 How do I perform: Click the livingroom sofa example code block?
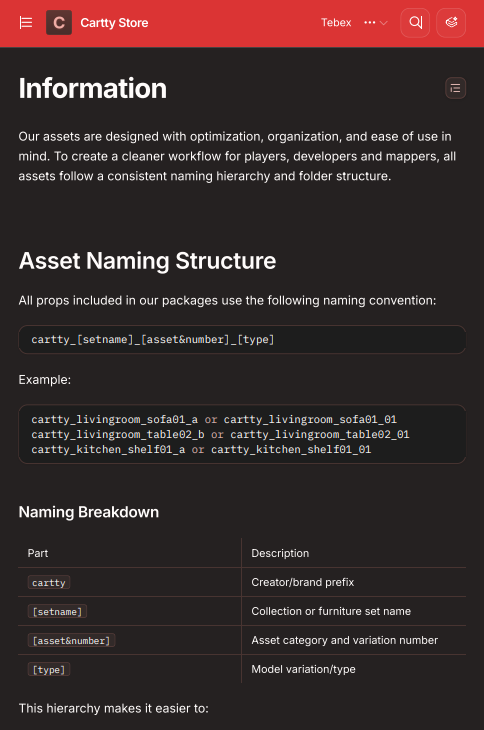[242, 434]
